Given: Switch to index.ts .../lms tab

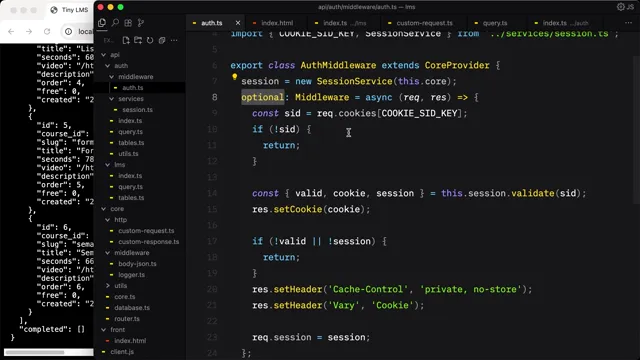Looking at the screenshot, I should pyautogui.click(x=344, y=23).
